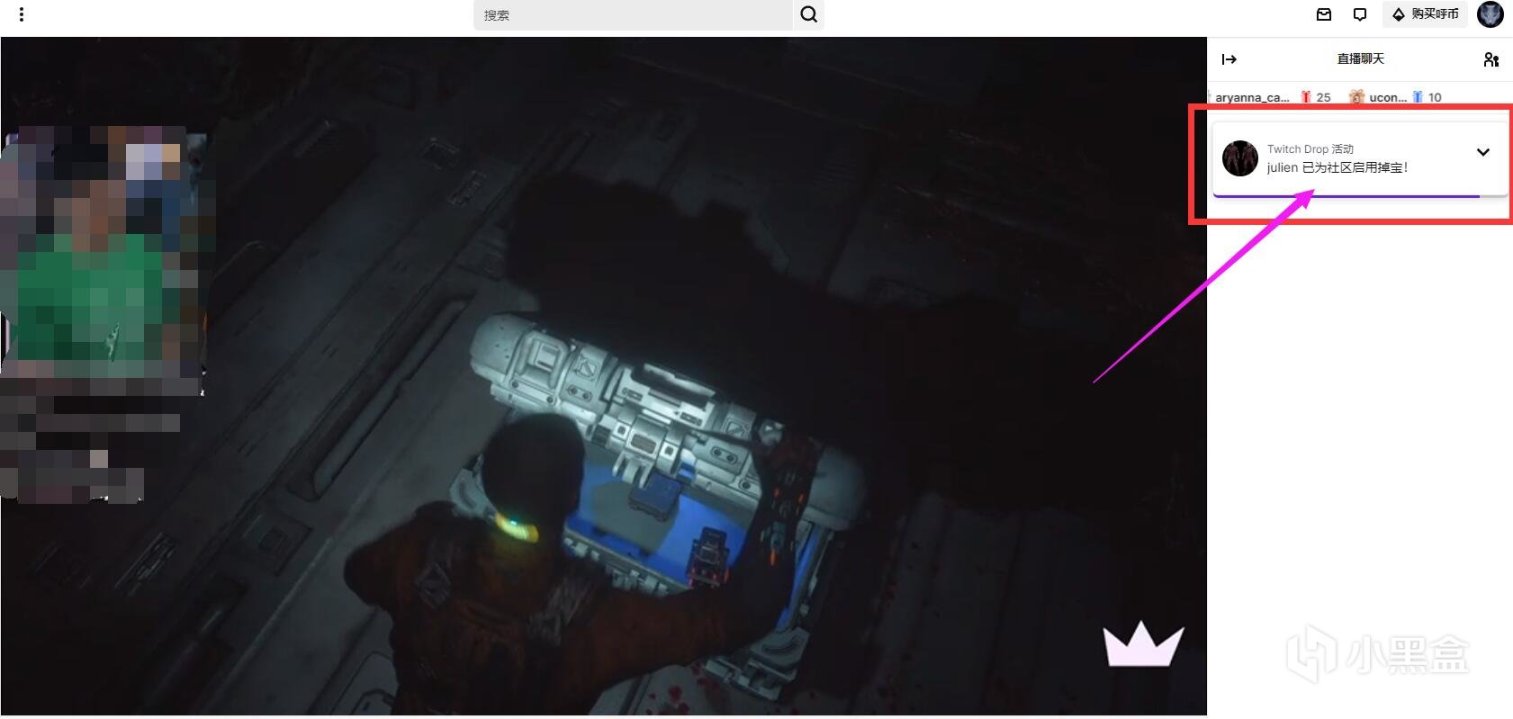Click the 直播聊天 chat header title

(x=1360, y=59)
